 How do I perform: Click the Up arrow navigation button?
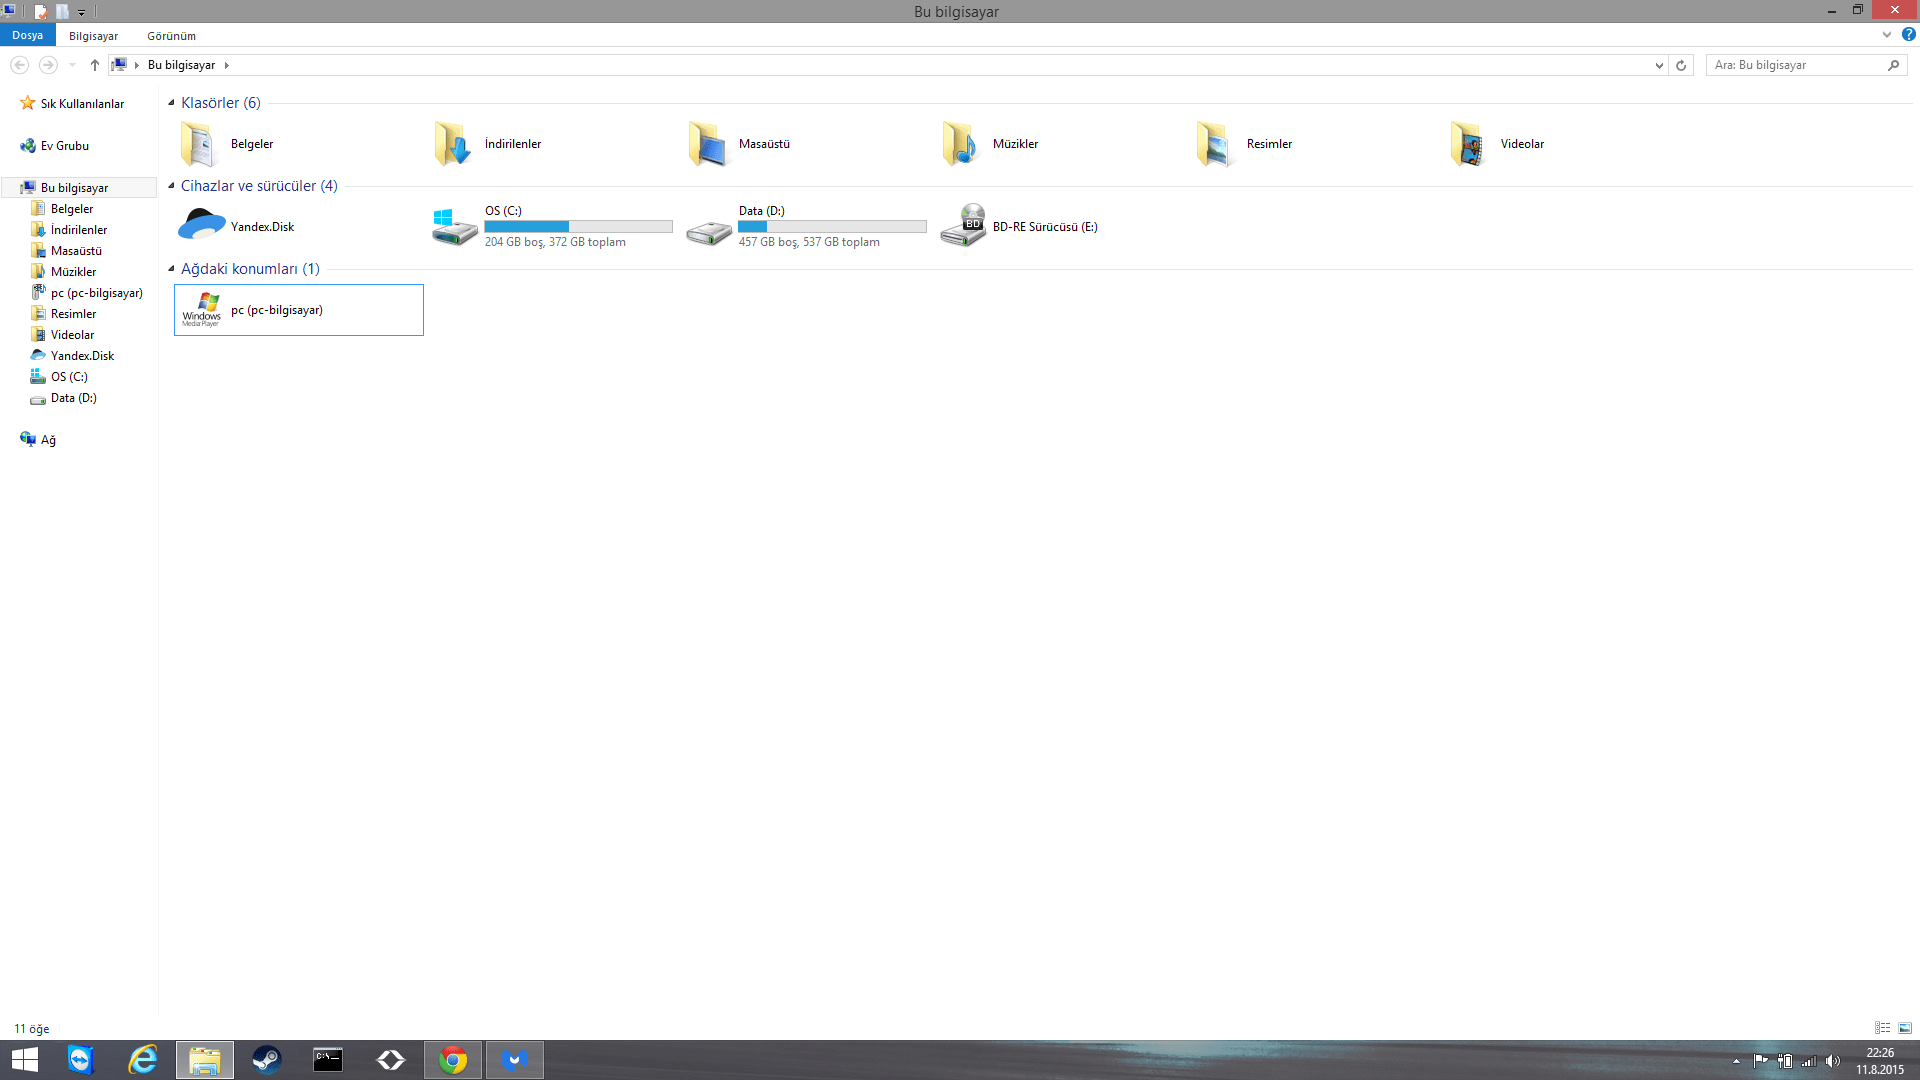[x=95, y=65]
